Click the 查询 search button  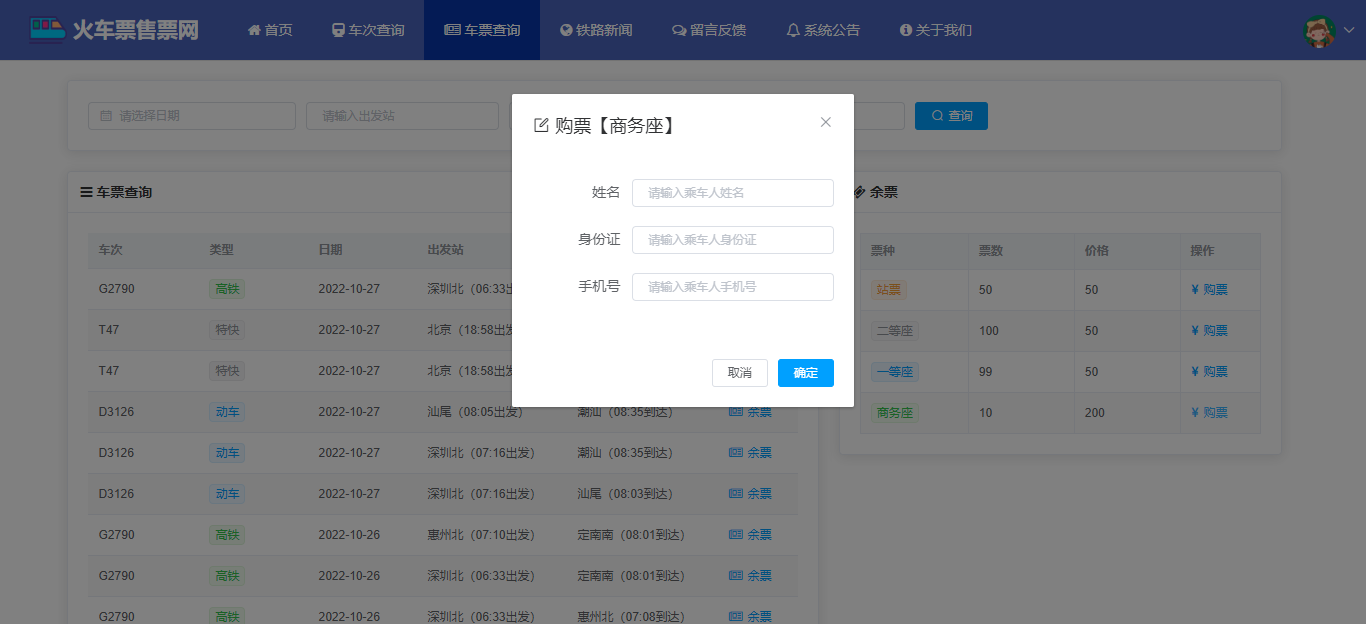coord(951,116)
